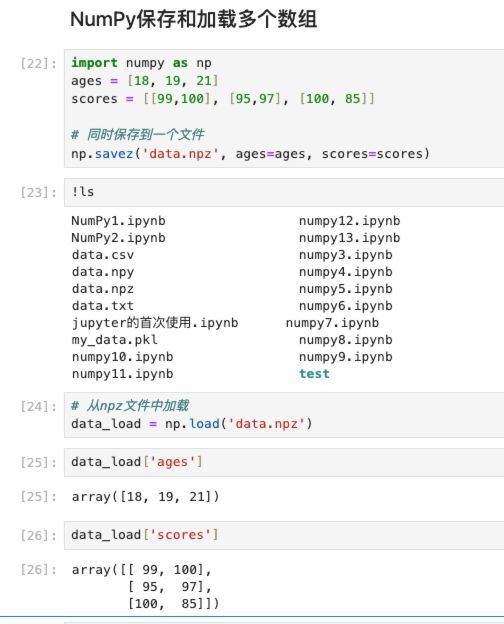Screen dimensions: 504x624
Task: Click the data_load['scores'] code cell
Action: point(284,535)
